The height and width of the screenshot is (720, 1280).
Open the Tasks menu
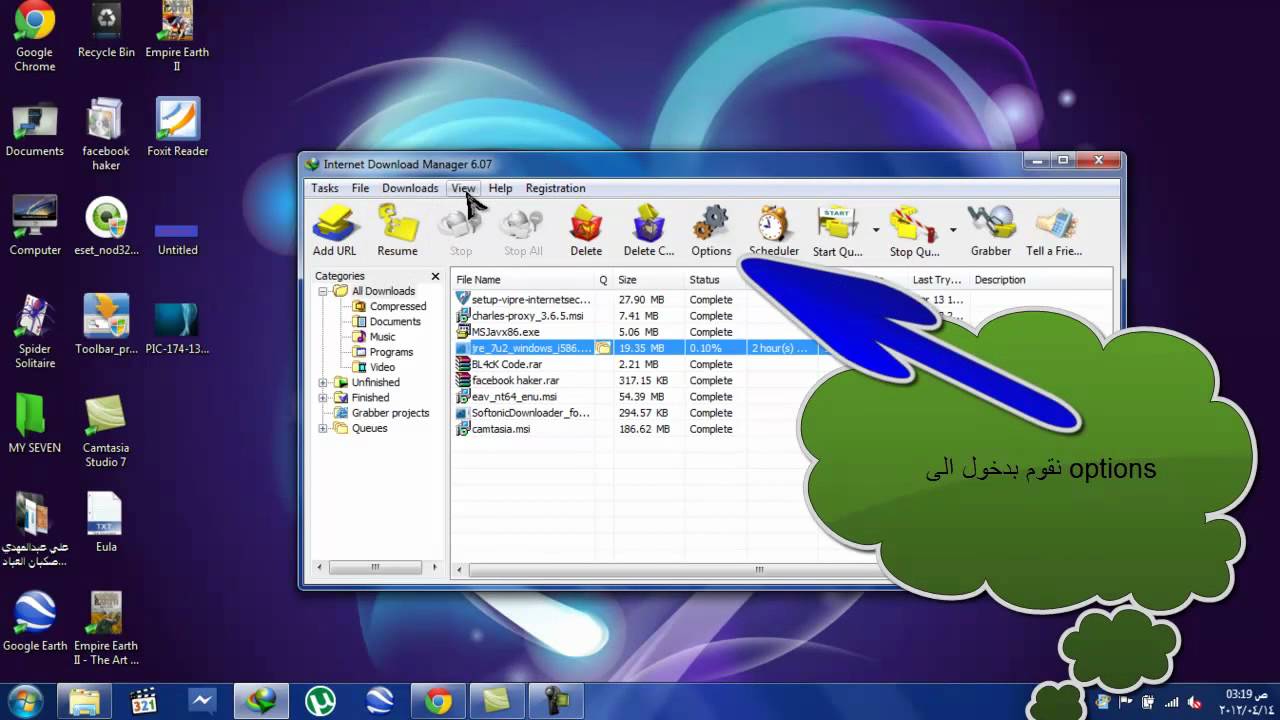pos(324,188)
